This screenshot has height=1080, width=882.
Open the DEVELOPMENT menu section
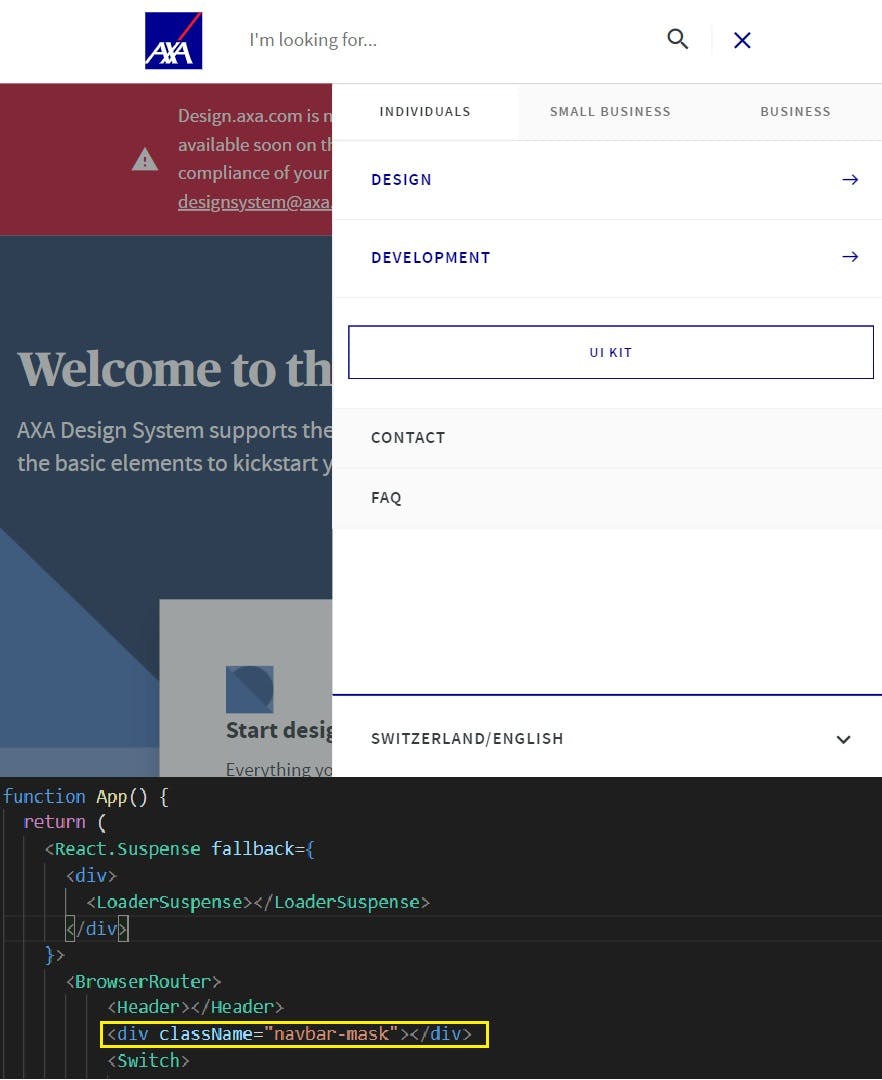pyautogui.click(x=431, y=257)
